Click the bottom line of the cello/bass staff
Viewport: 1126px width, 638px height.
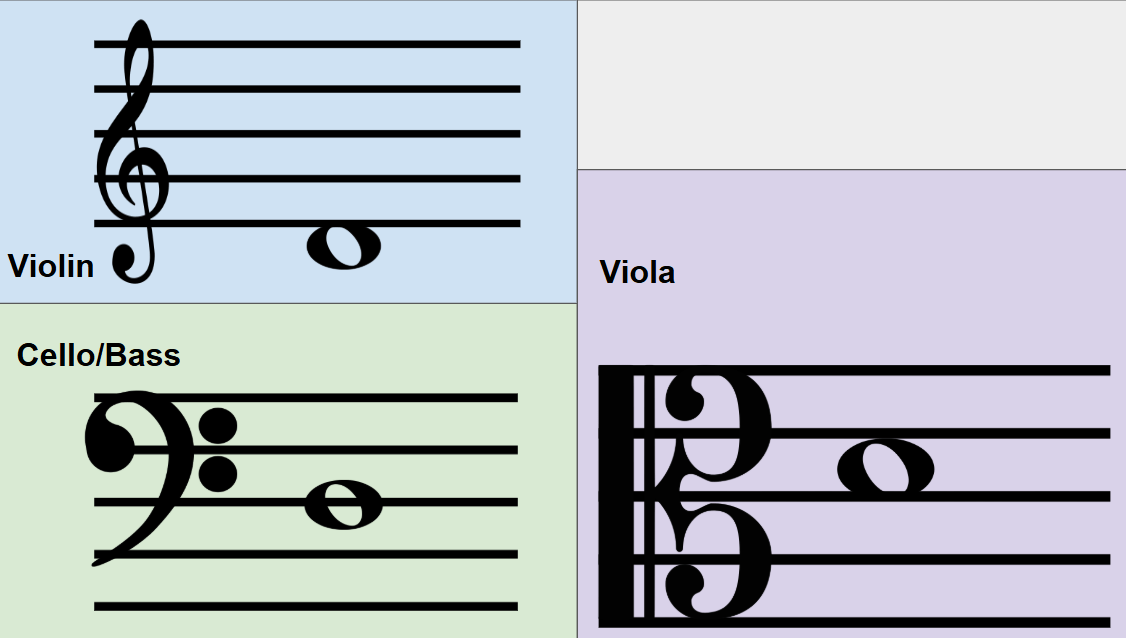306,606
